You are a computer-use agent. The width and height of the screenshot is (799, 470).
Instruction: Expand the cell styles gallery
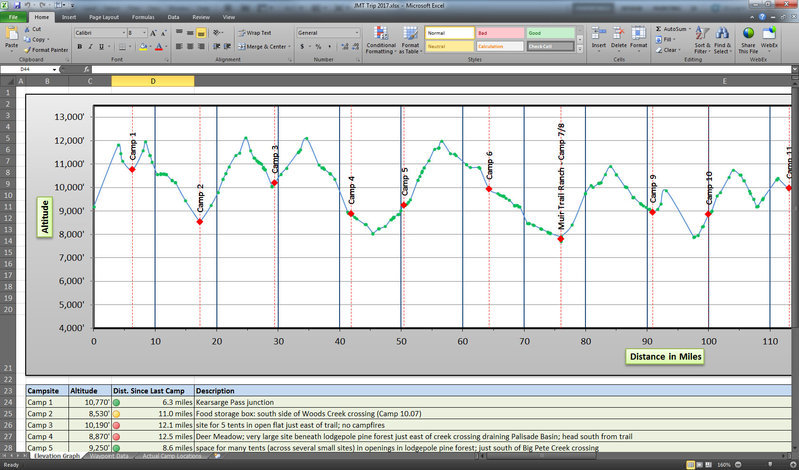[x=579, y=49]
